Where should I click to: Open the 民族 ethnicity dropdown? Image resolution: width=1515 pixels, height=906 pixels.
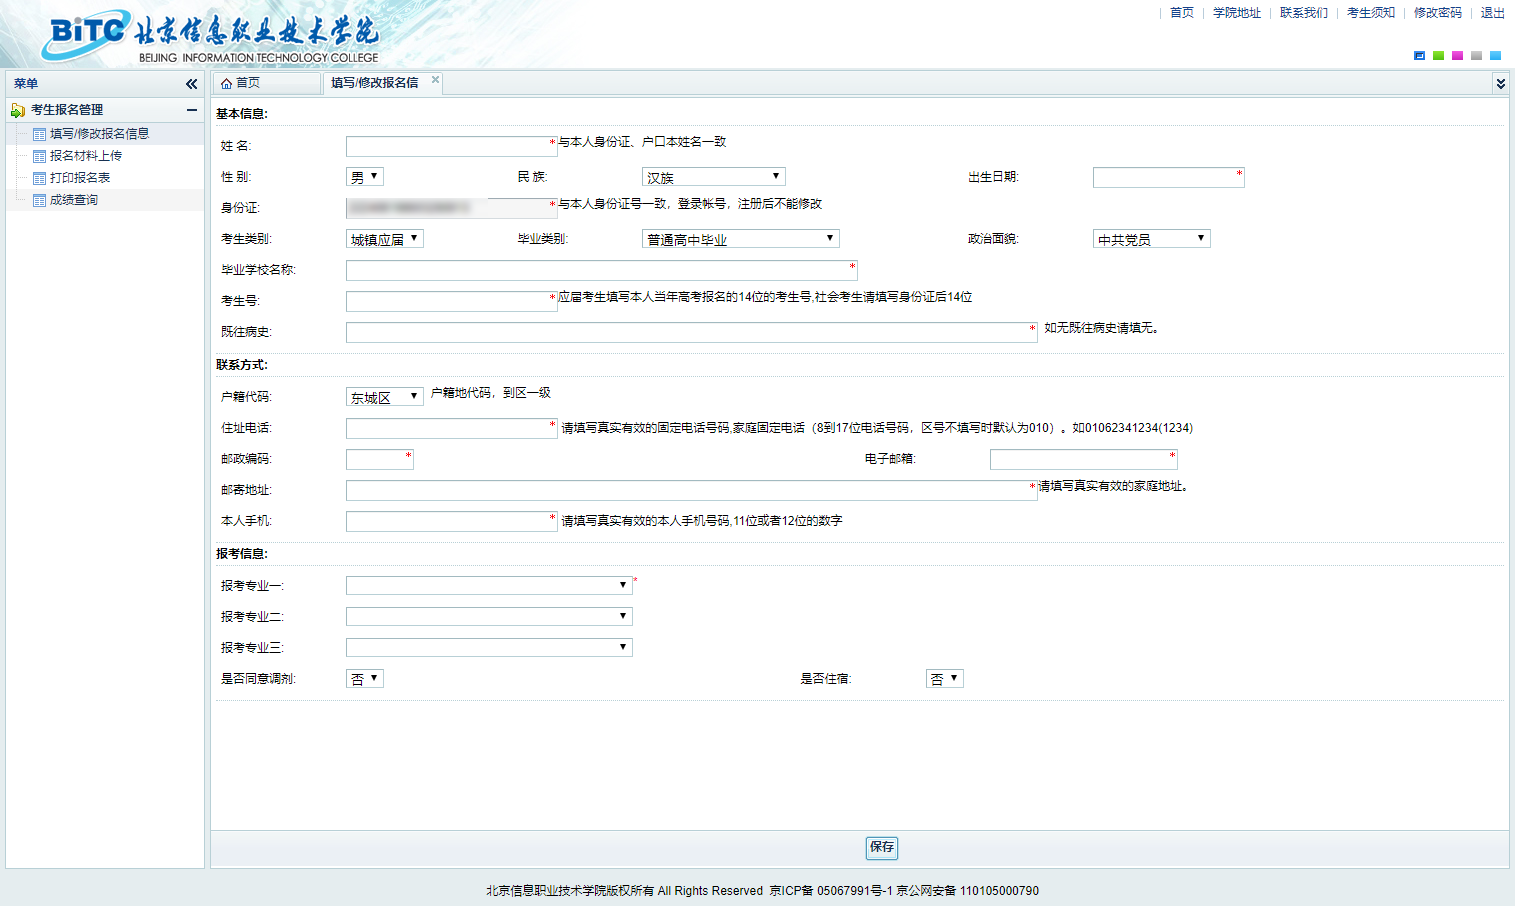[713, 177]
